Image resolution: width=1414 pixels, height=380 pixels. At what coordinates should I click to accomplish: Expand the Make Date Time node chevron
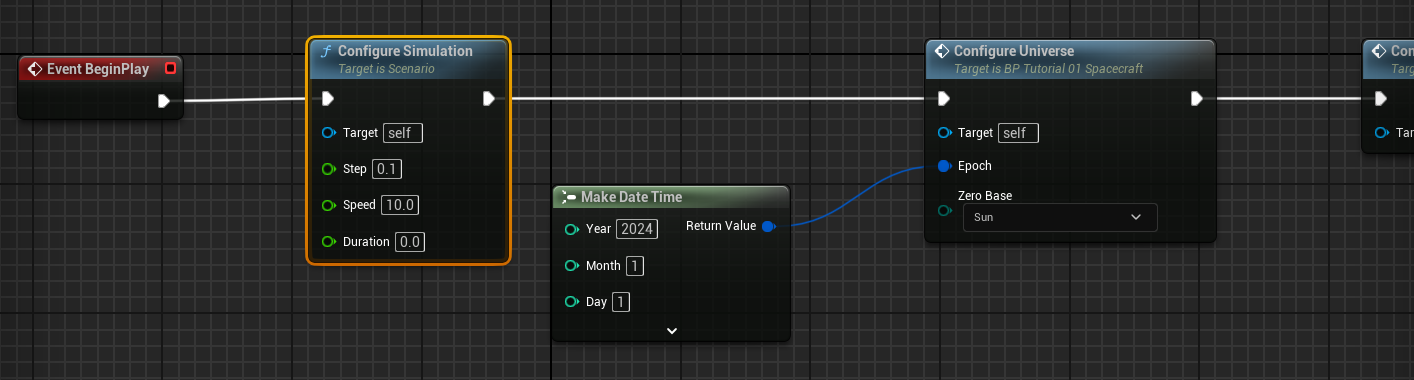click(672, 330)
